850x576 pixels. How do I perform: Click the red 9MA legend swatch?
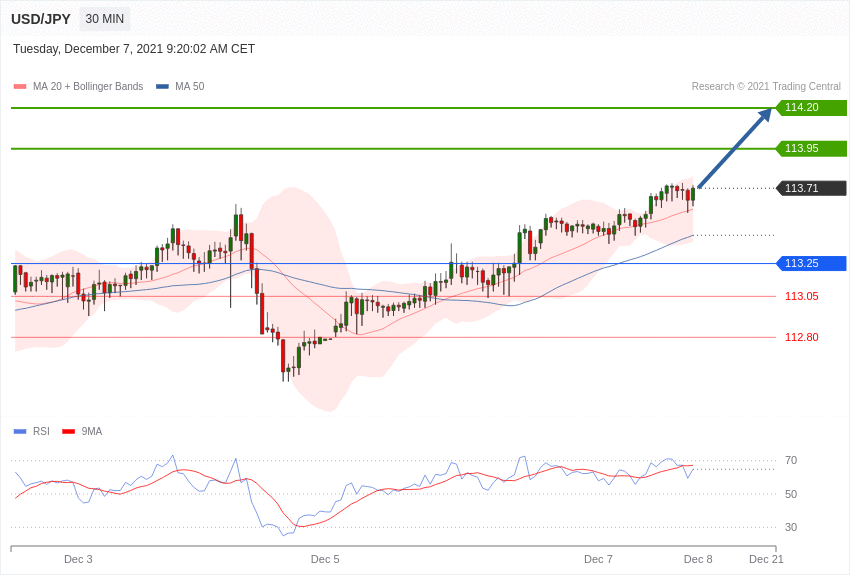68,432
